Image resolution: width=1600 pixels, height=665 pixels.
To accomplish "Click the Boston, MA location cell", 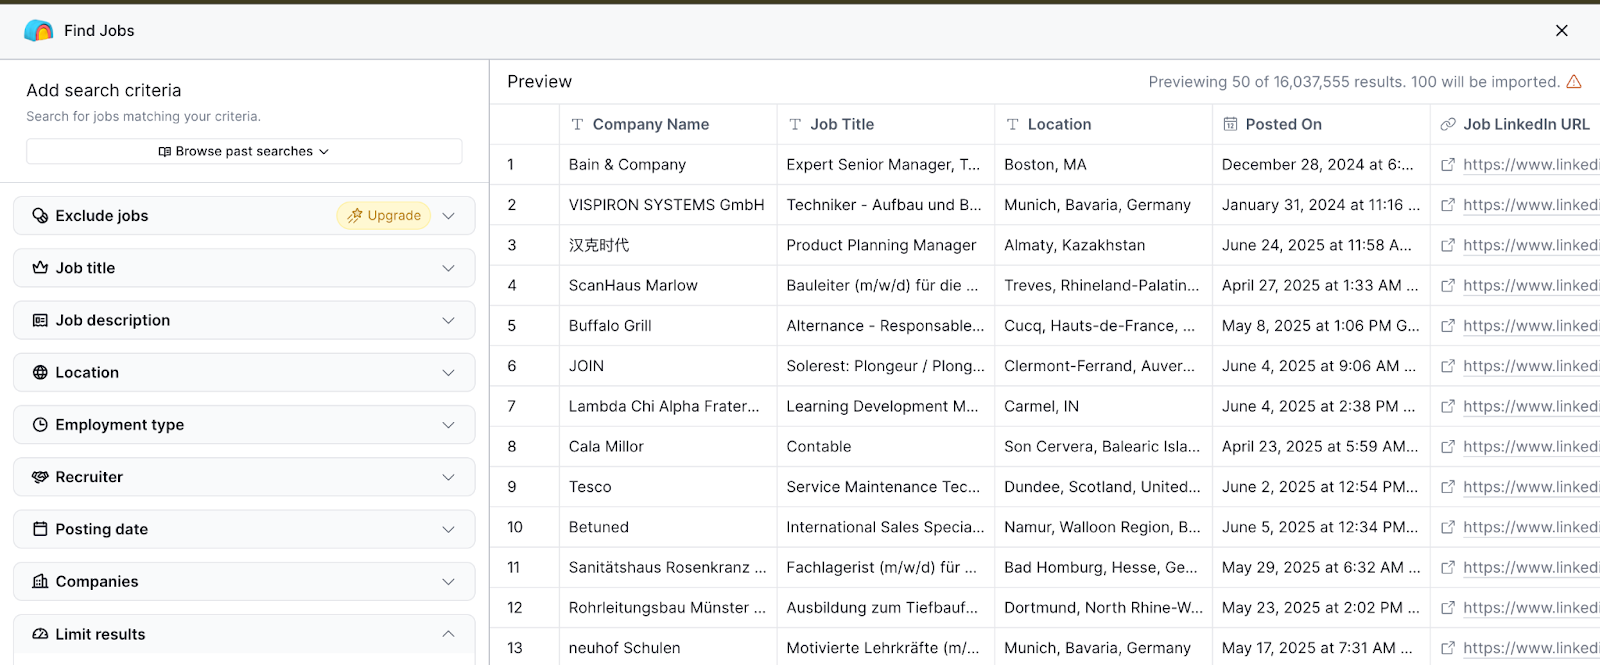I will [x=1103, y=165].
